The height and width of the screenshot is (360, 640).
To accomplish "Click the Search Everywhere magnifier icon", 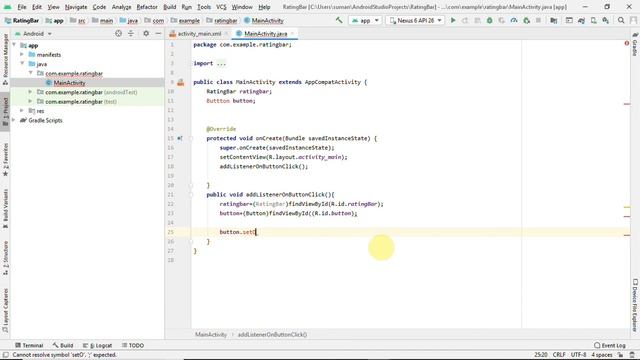I will (x=621, y=20).
